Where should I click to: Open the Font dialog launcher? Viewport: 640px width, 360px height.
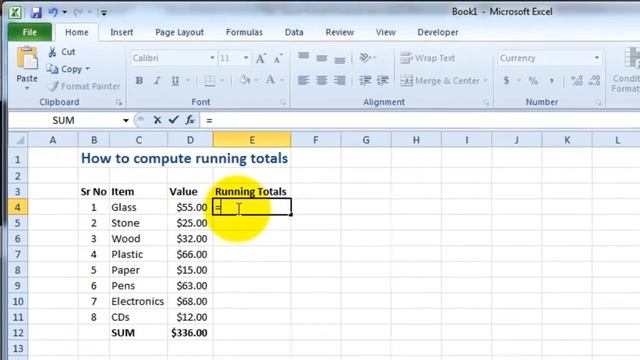pos(283,102)
